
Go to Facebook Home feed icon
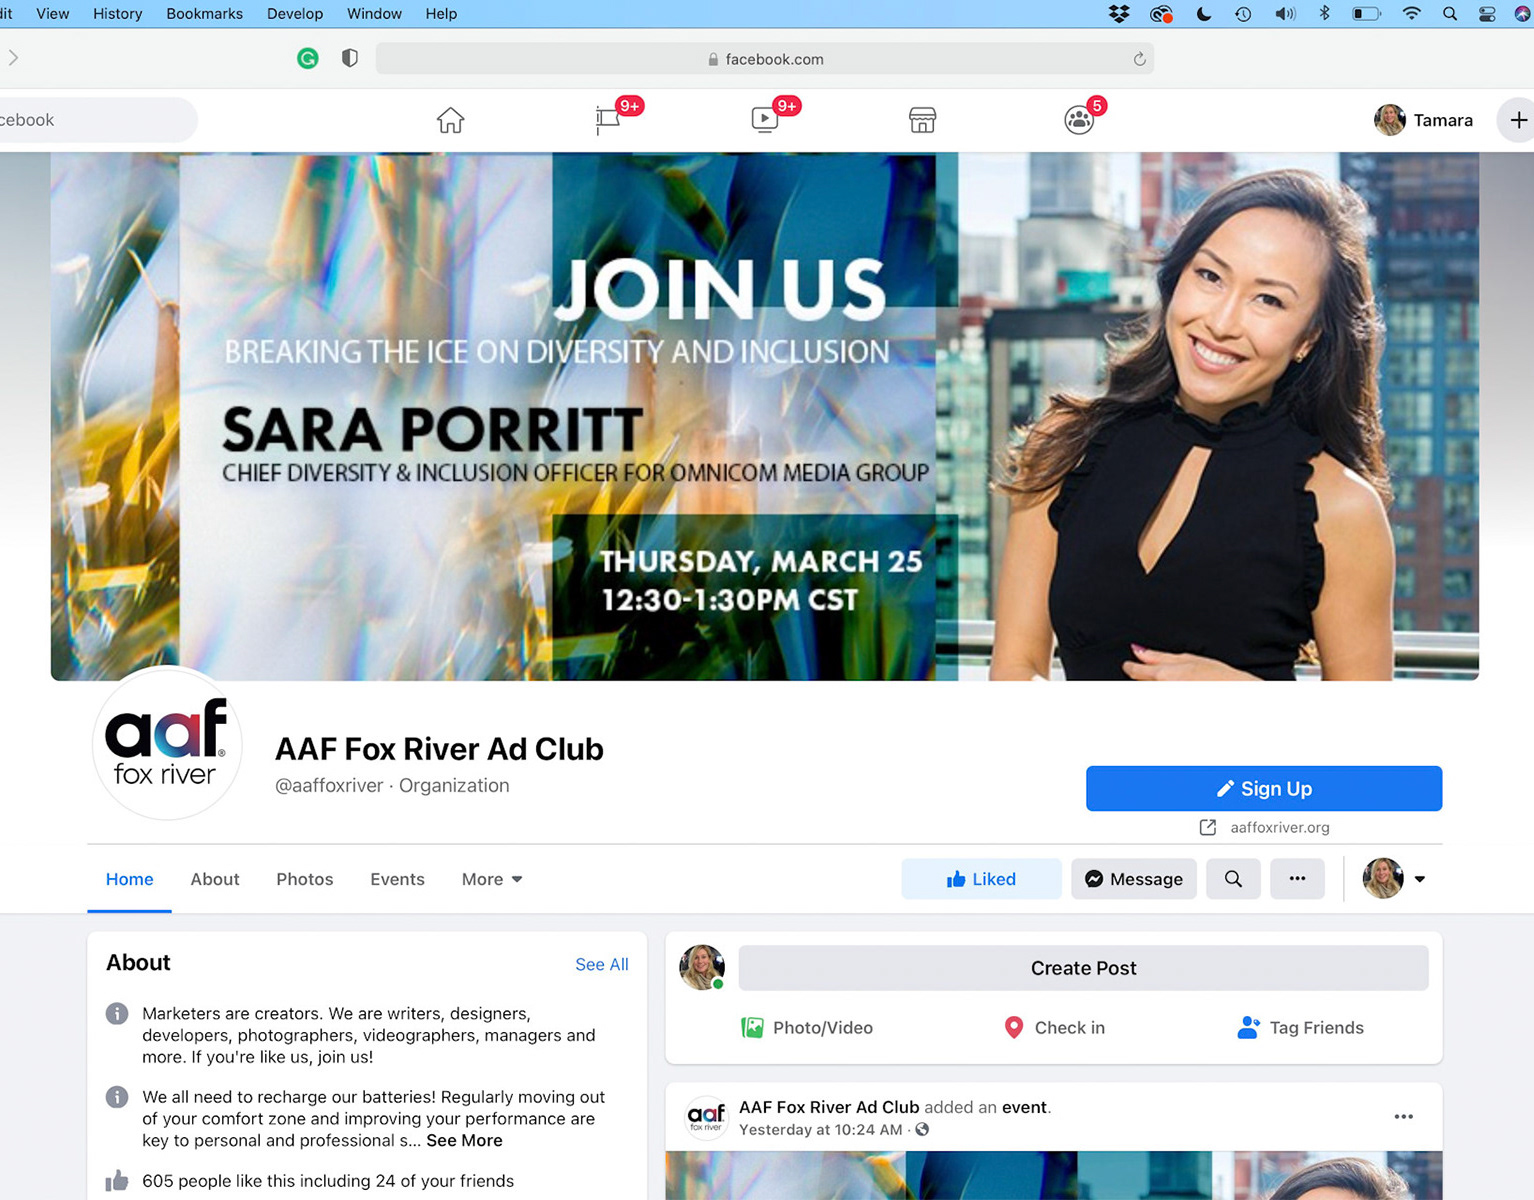pos(450,120)
